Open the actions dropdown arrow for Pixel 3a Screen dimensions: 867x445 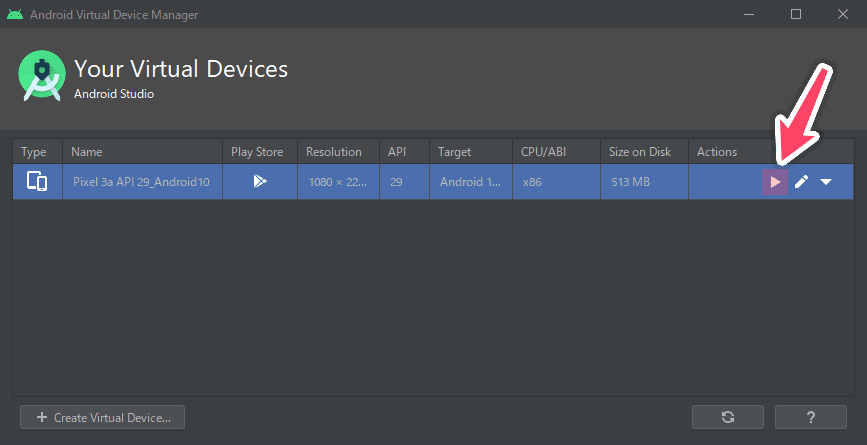826,182
